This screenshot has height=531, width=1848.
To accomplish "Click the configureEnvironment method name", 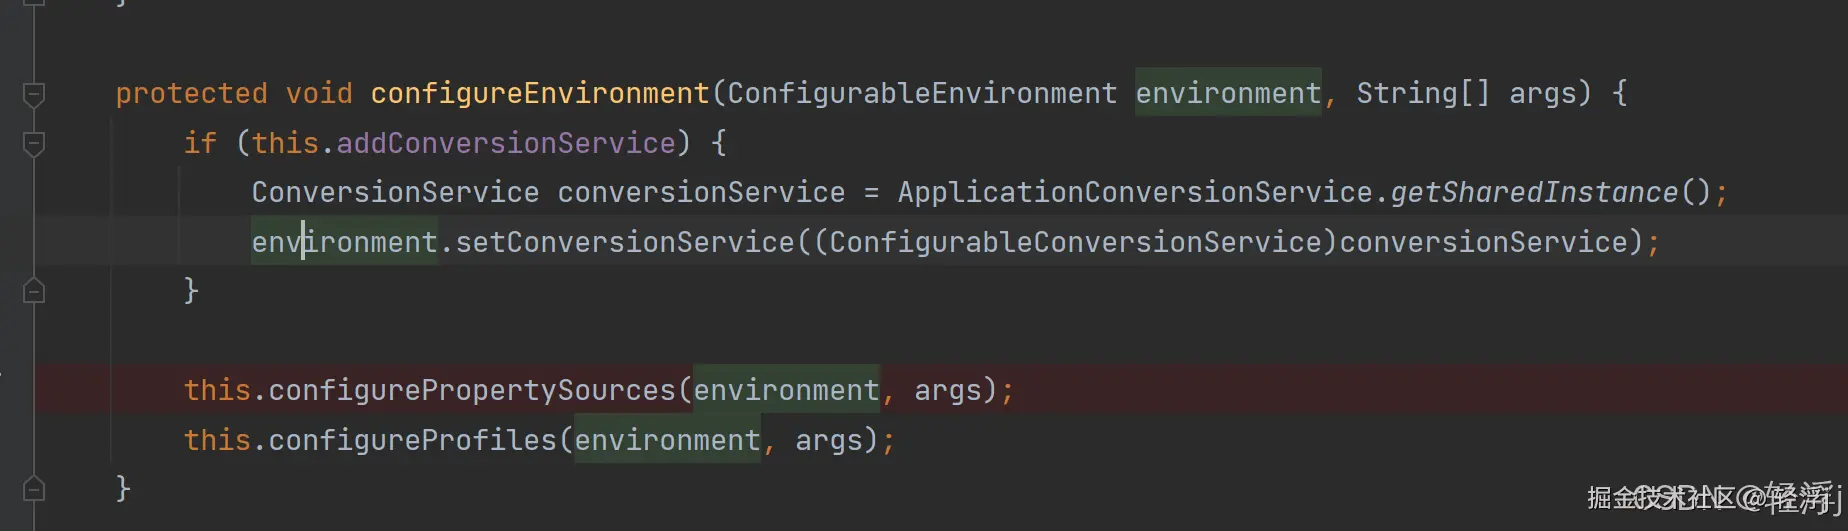I will pos(539,94).
